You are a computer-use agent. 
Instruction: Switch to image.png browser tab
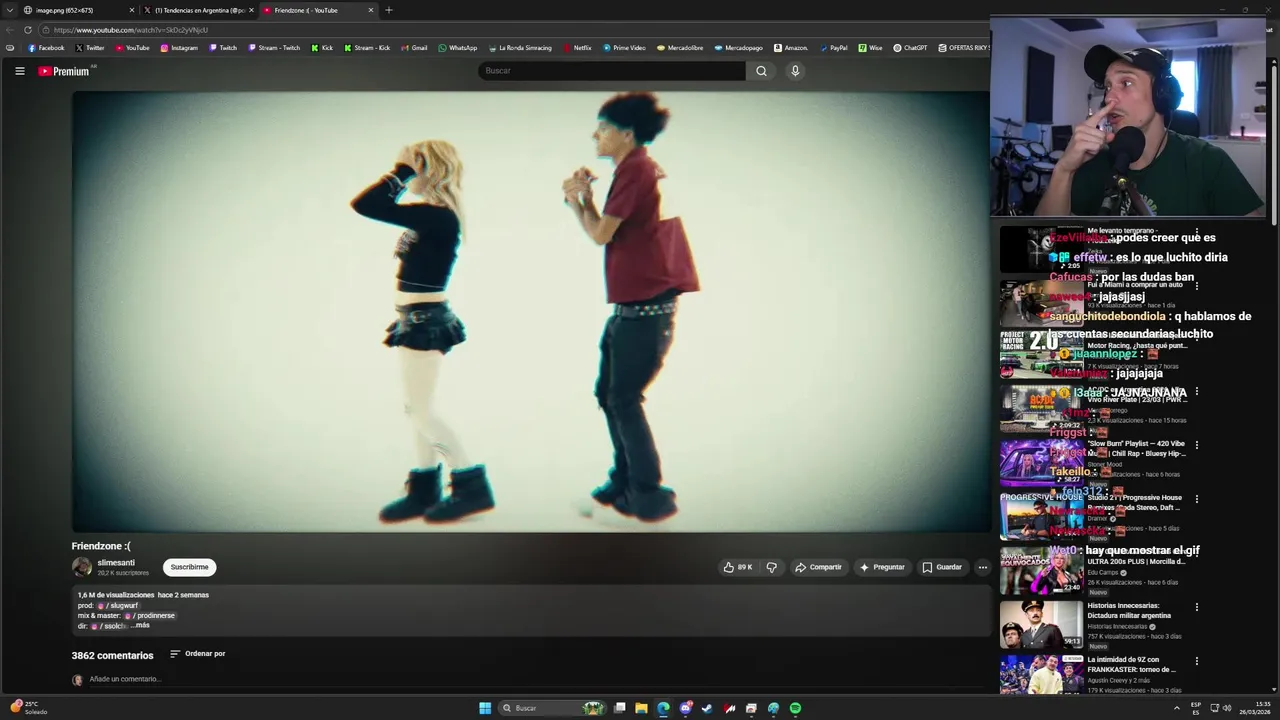pos(78,10)
